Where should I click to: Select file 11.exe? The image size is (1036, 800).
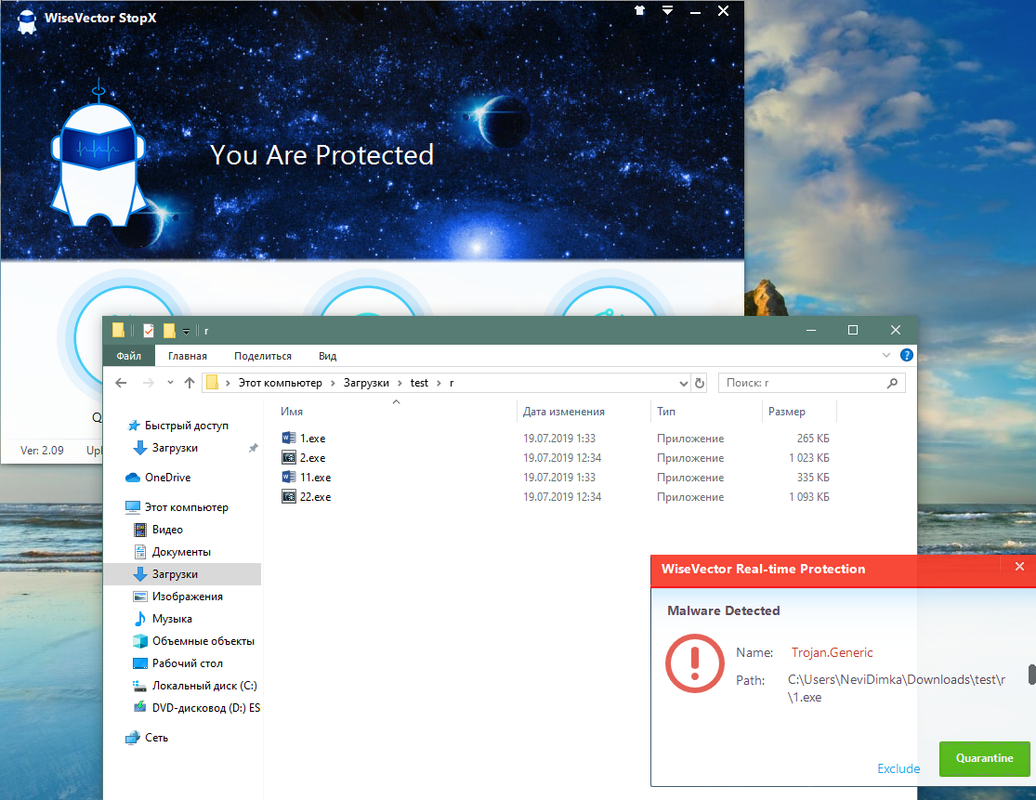(315, 477)
